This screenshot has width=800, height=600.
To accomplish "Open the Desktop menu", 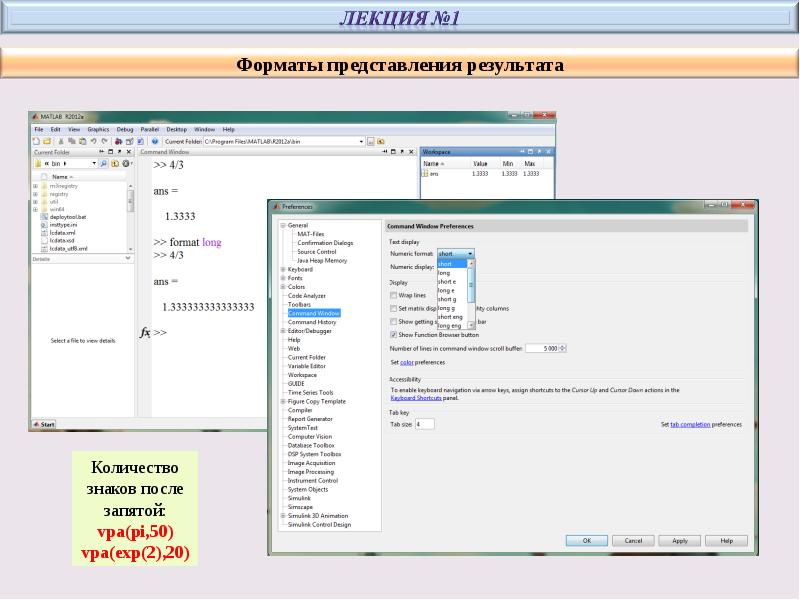I will point(176,129).
